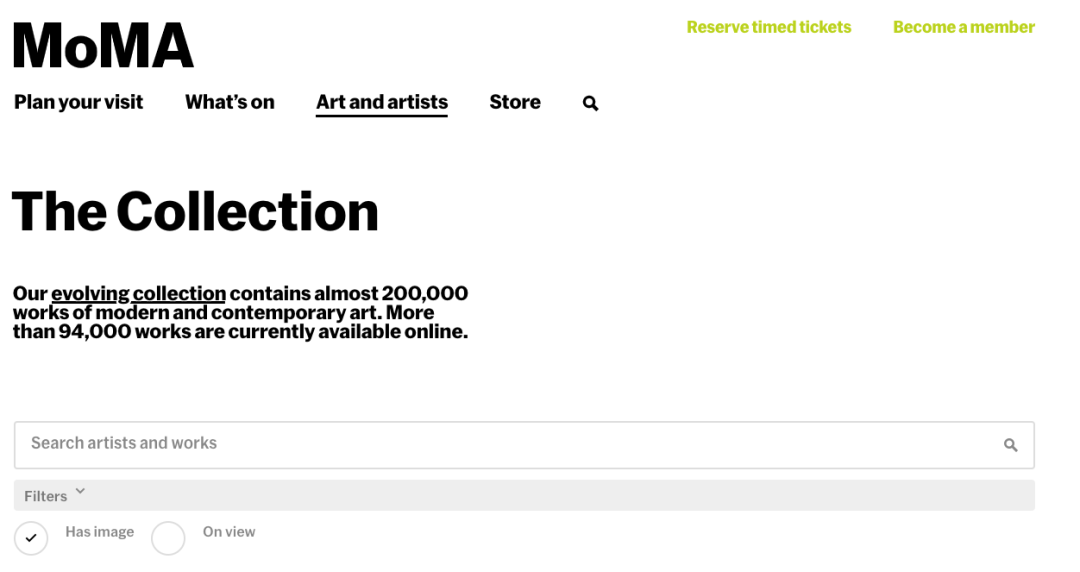Image resolution: width=1080 pixels, height=572 pixels.
Task: Open the Plan your visit menu
Action: pyautogui.click(x=78, y=102)
